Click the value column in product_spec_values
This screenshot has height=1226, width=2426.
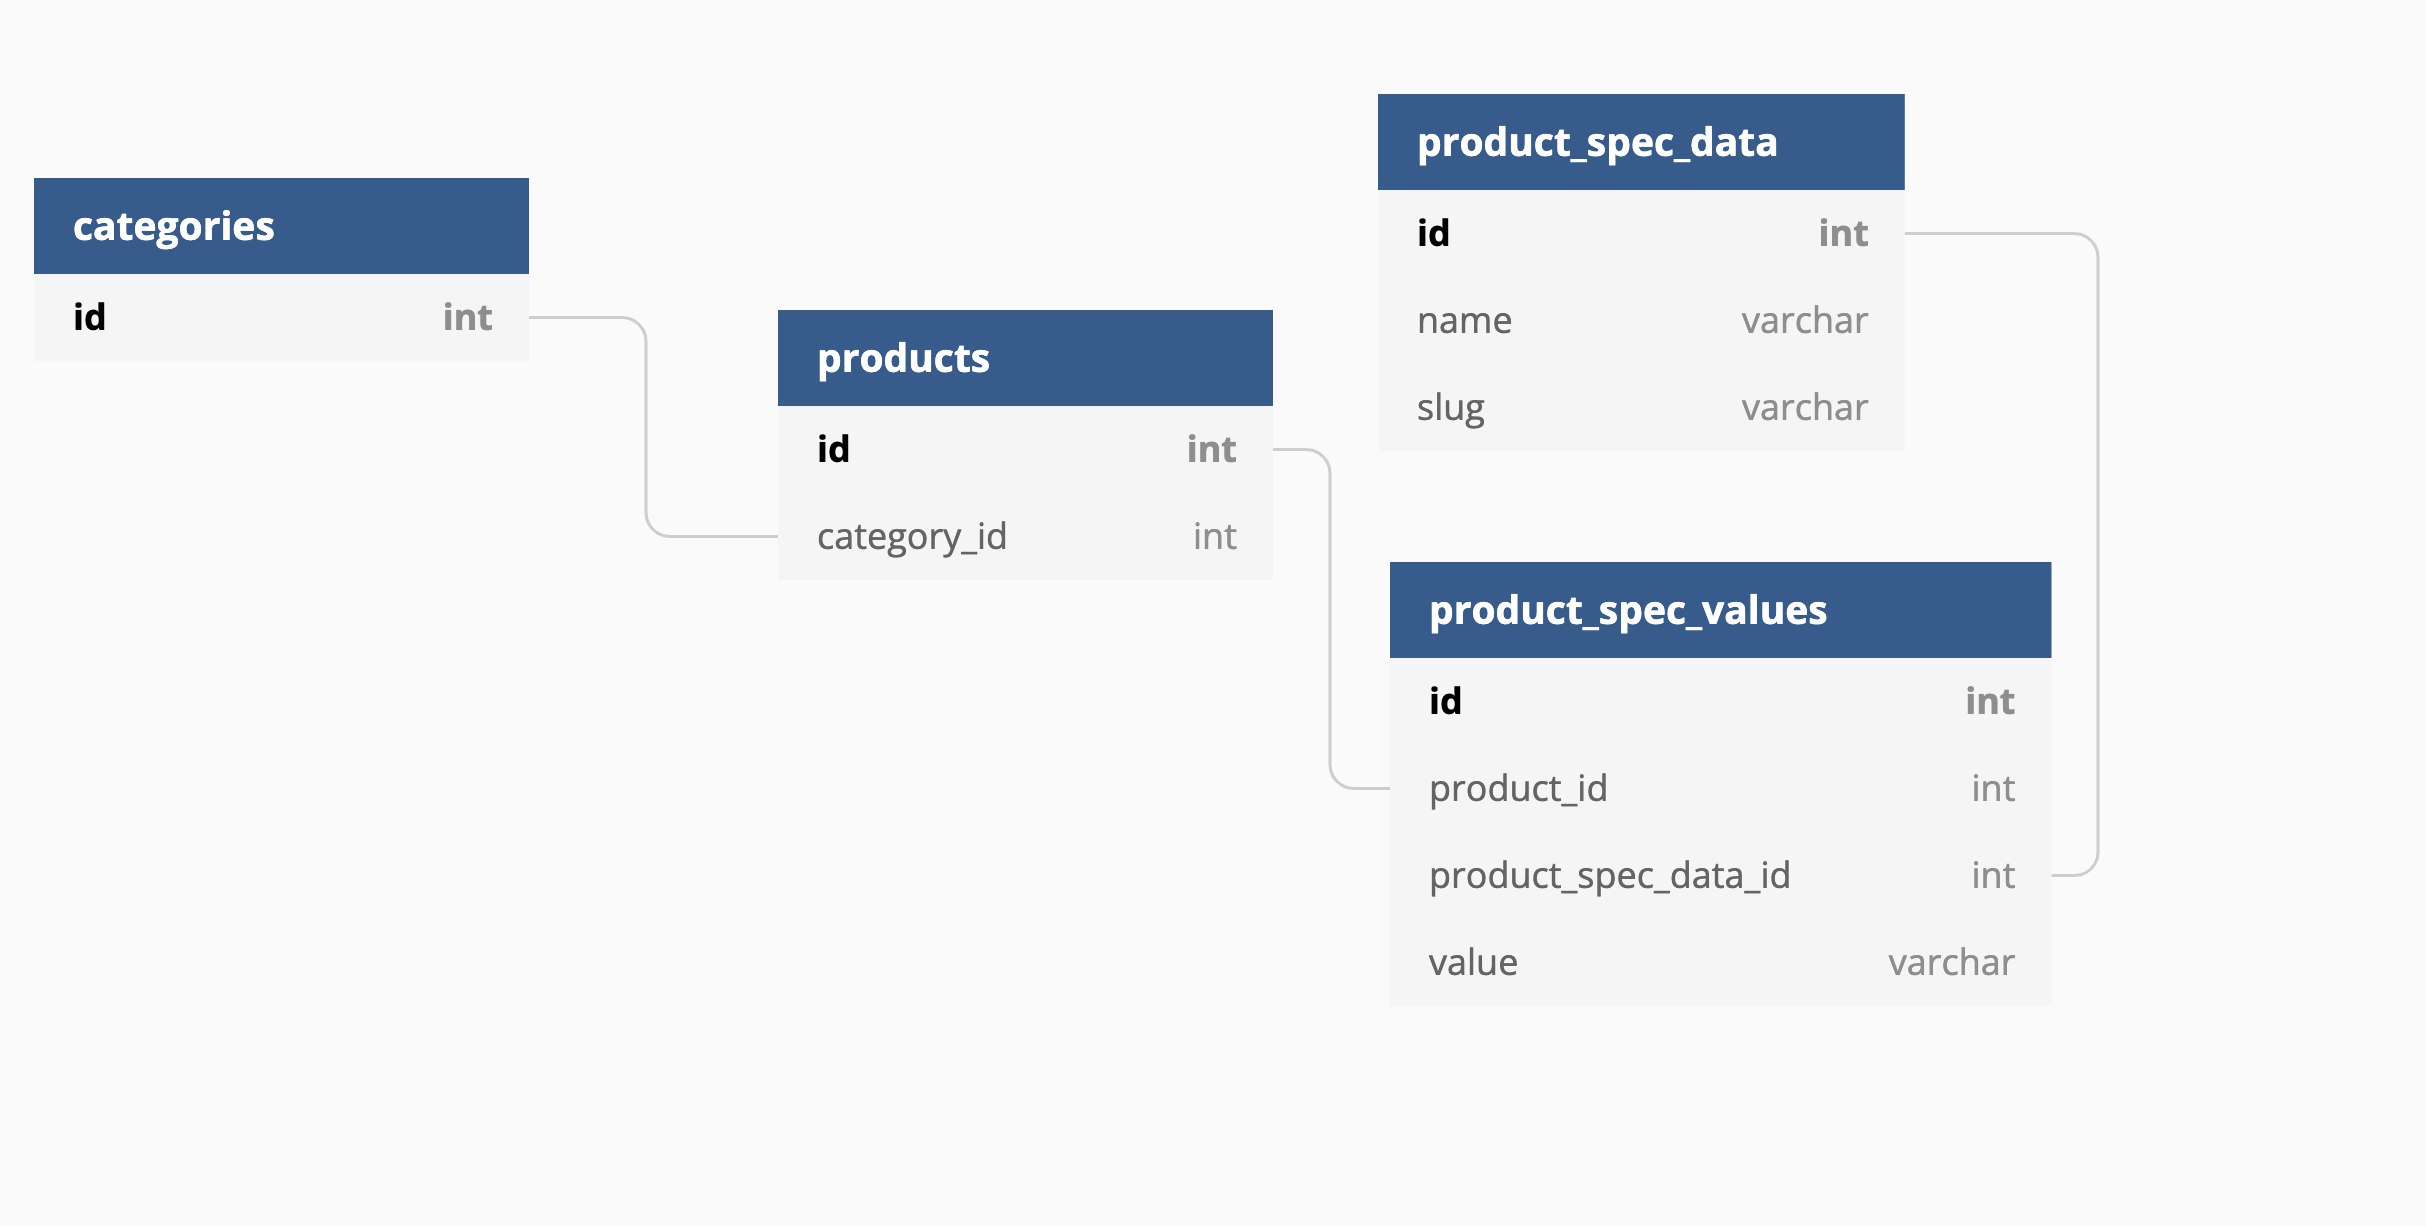(x=1473, y=963)
